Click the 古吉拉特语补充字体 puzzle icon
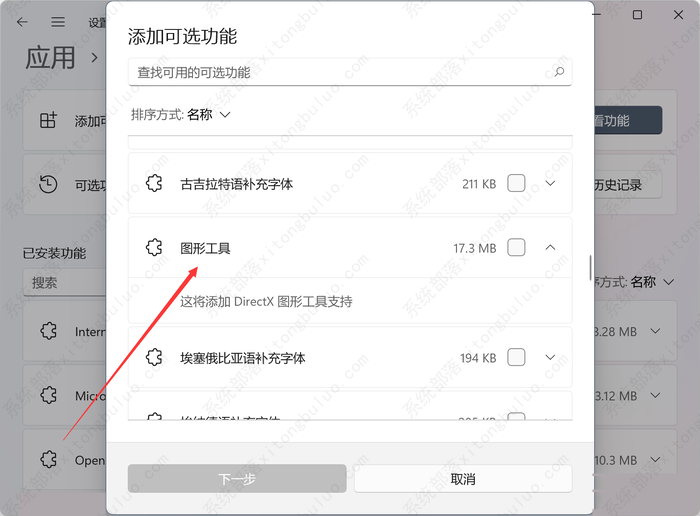This screenshot has width=700, height=516. coord(154,183)
